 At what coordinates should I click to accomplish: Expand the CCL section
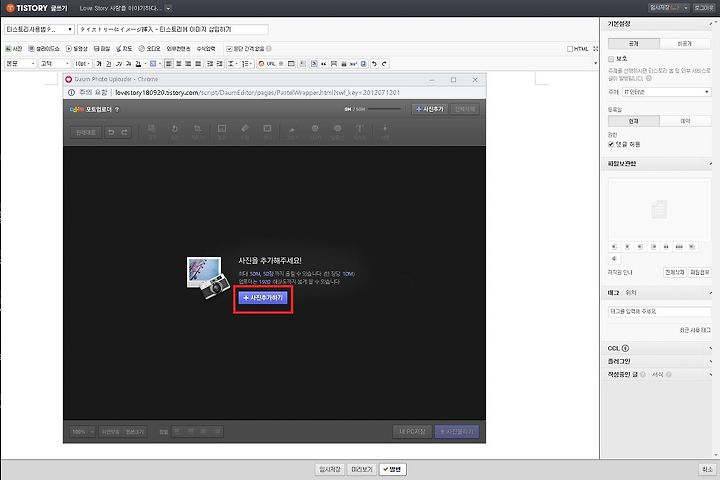click(710, 349)
